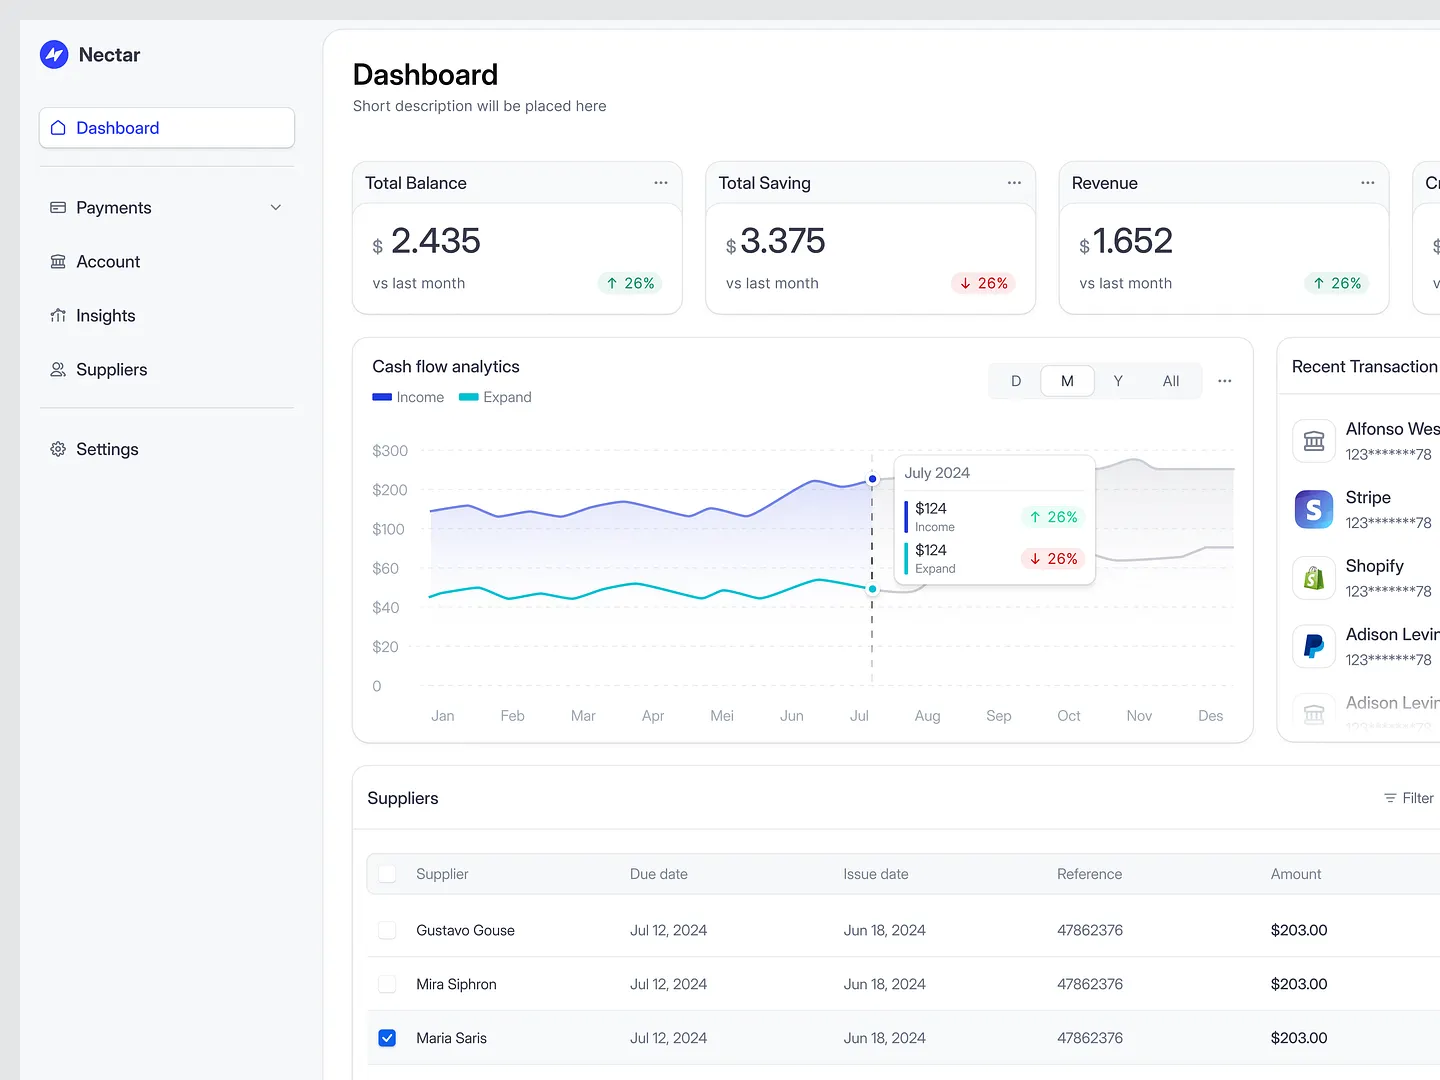Toggle the select-all checkbox in Supplier header
1440x1080 pixels.
387,874
